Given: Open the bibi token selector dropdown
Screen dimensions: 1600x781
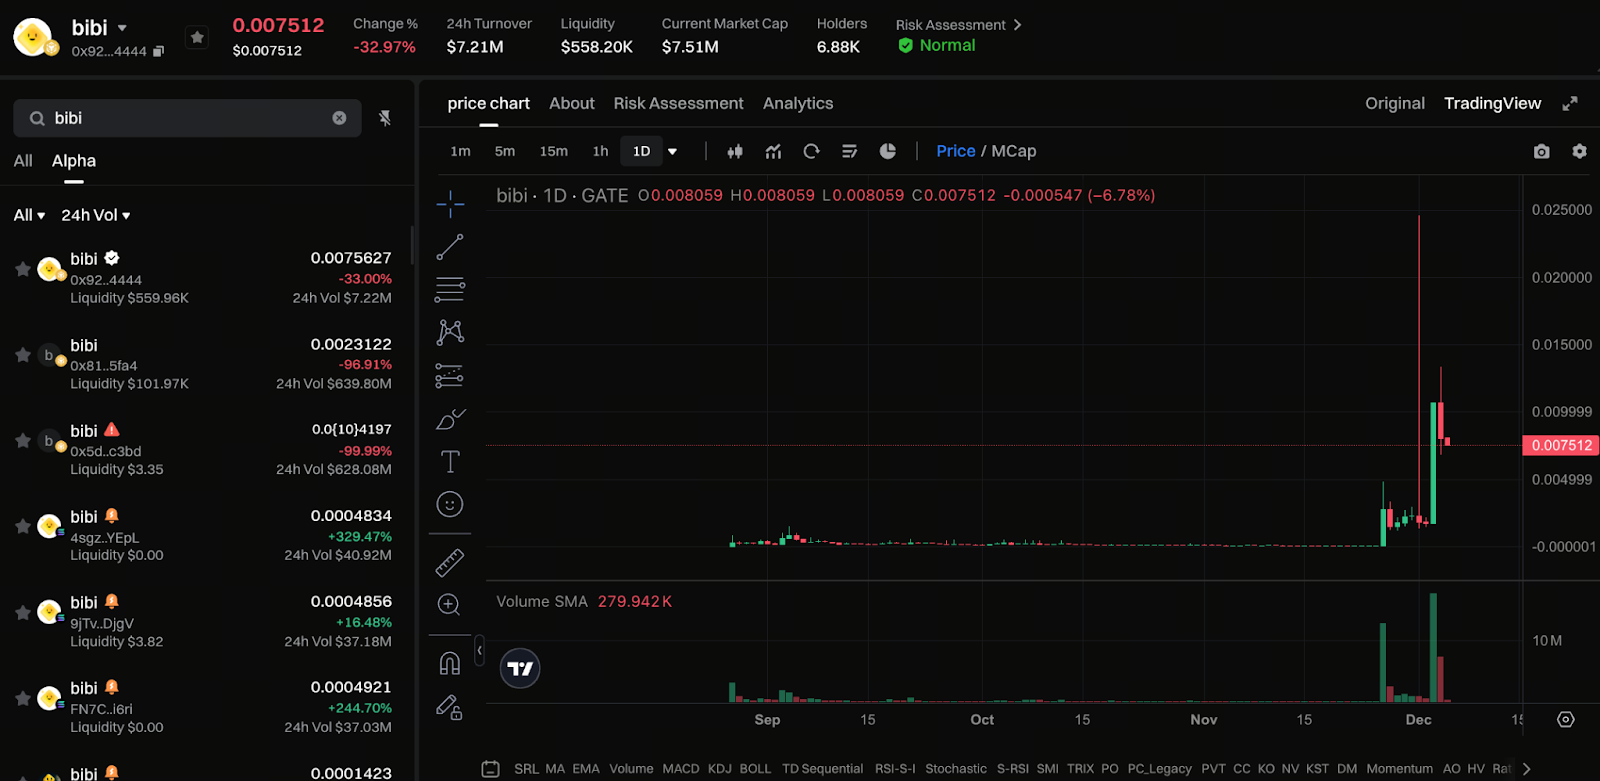Looking at the screenshot, I should (x=122, y=28).
